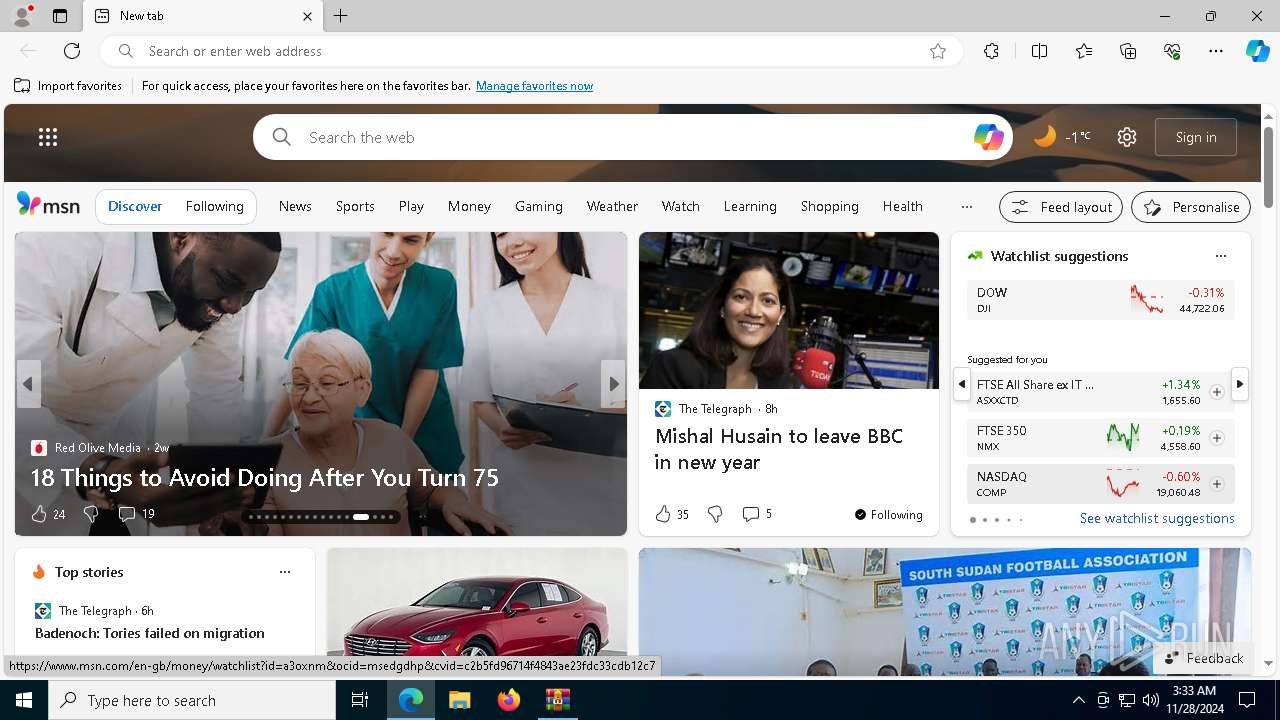The height and width of the screenshot is (720, 1280).
Task: Open the tab actions menu icon
Action: click(60, 16)
